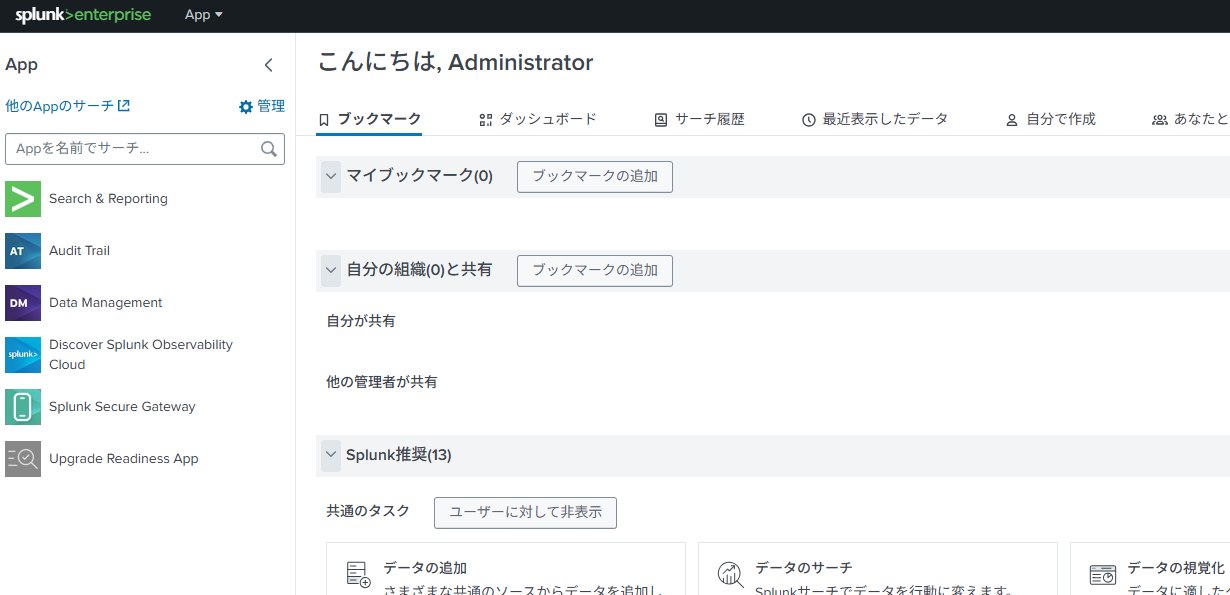
Task: Switch to the ダッシュボード tab
Action: (x=538, y=119)
